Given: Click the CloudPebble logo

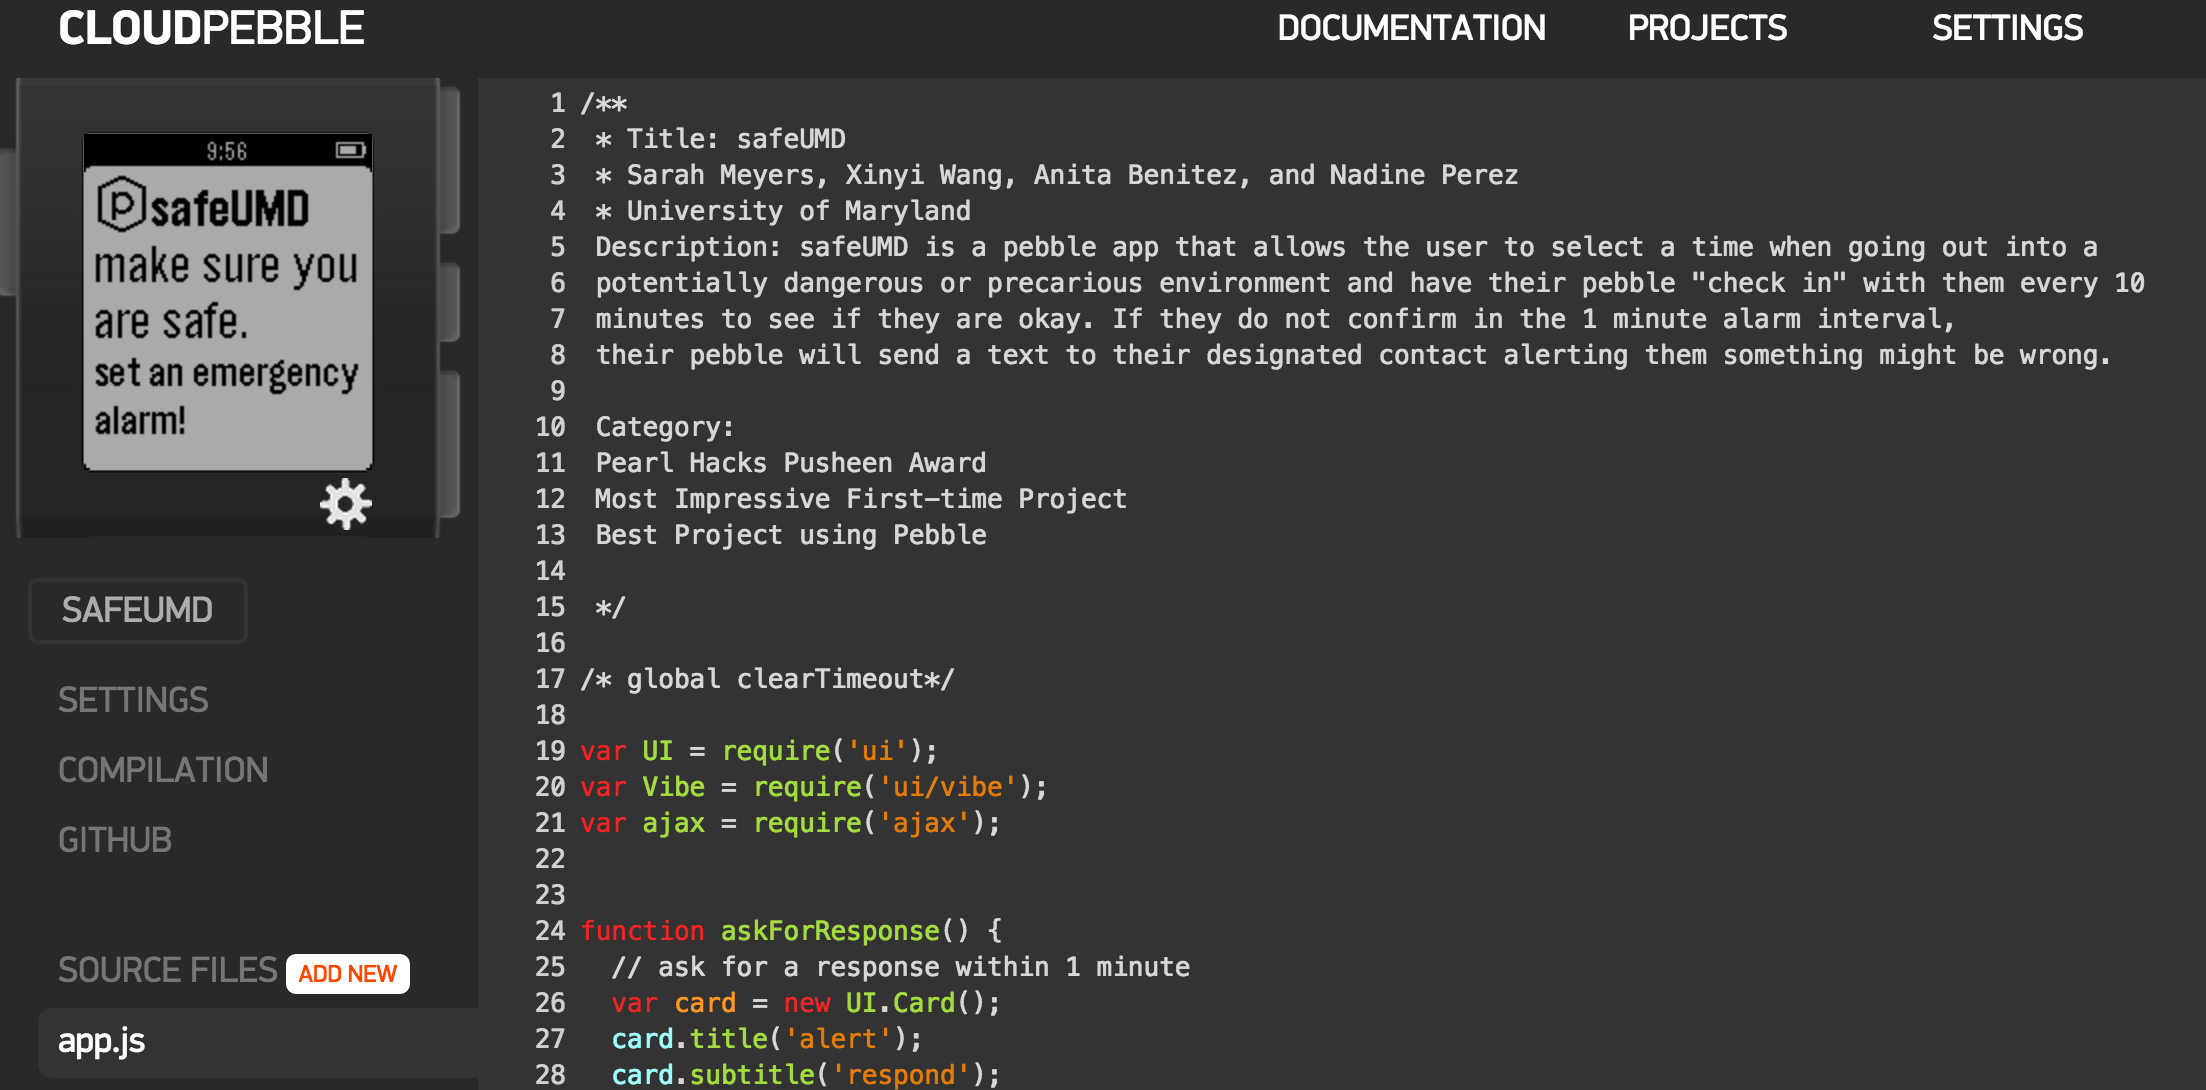Looking at the screenshot, I should pyautogui.click(x=211, y=28).
